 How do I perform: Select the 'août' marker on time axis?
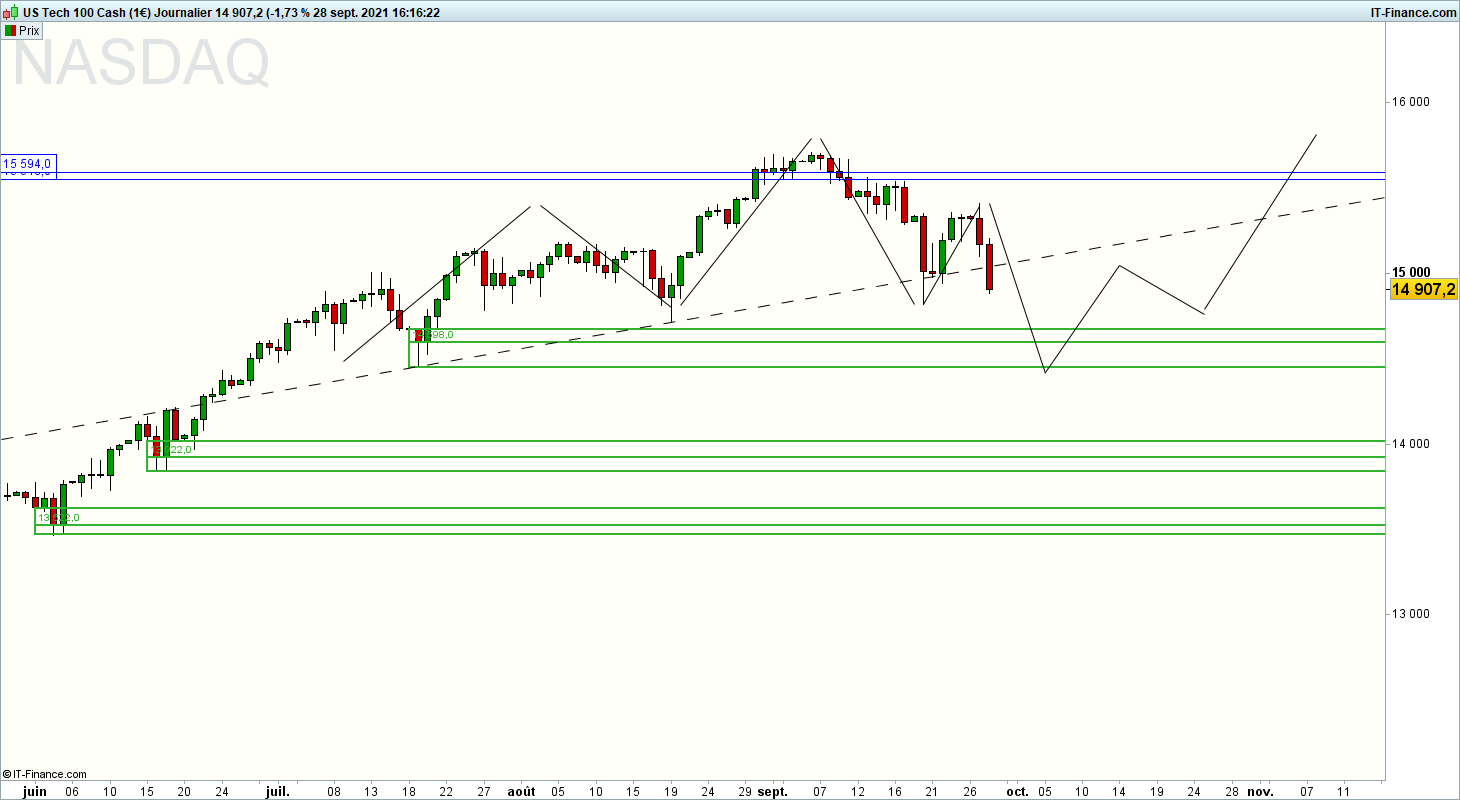click(x=521, y=790)
